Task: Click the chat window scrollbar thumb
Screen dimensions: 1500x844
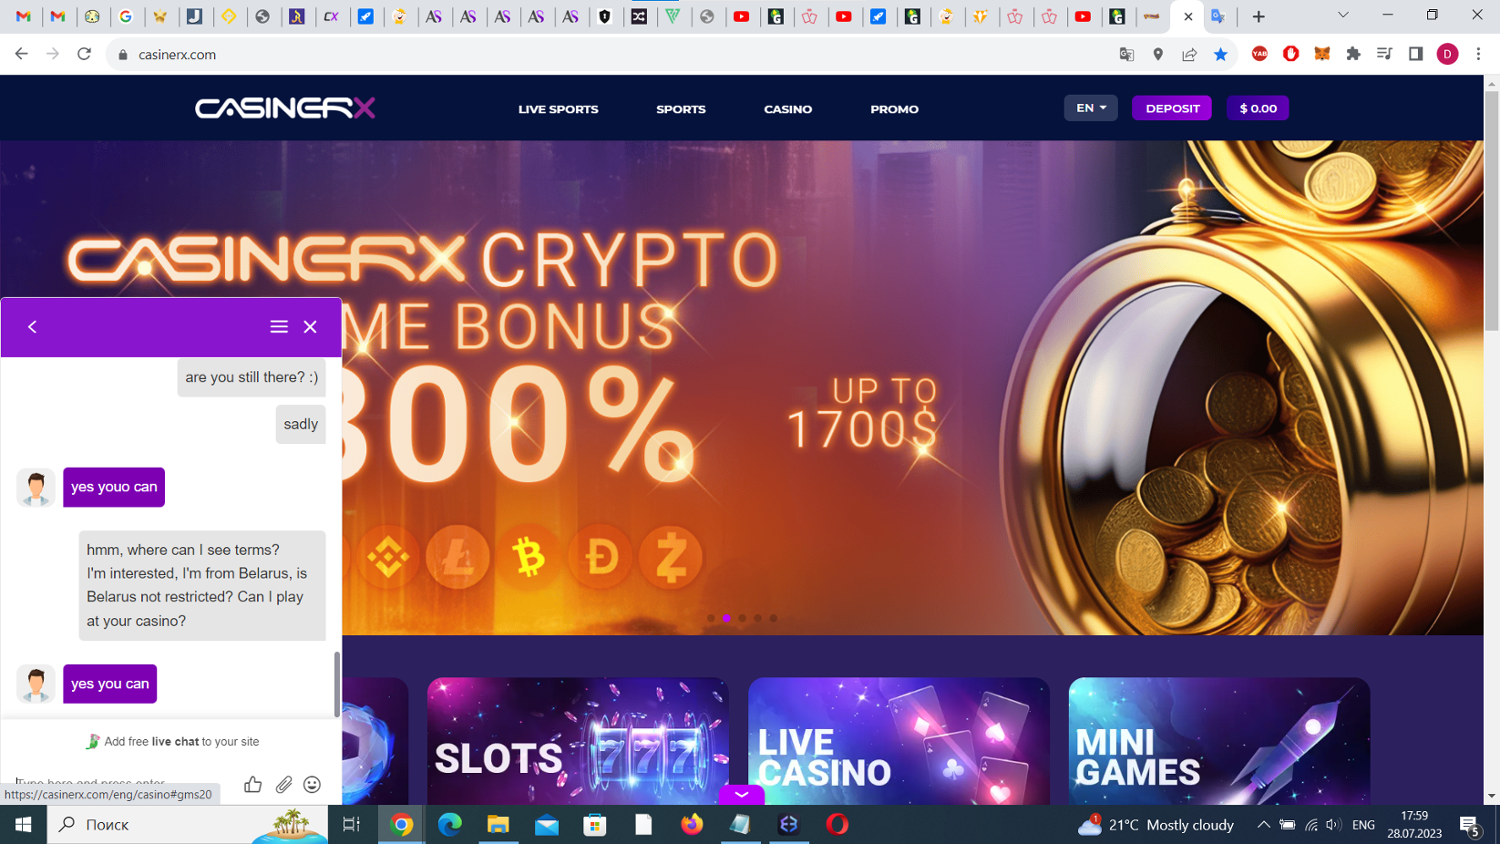Action: [x=337, y=684]
